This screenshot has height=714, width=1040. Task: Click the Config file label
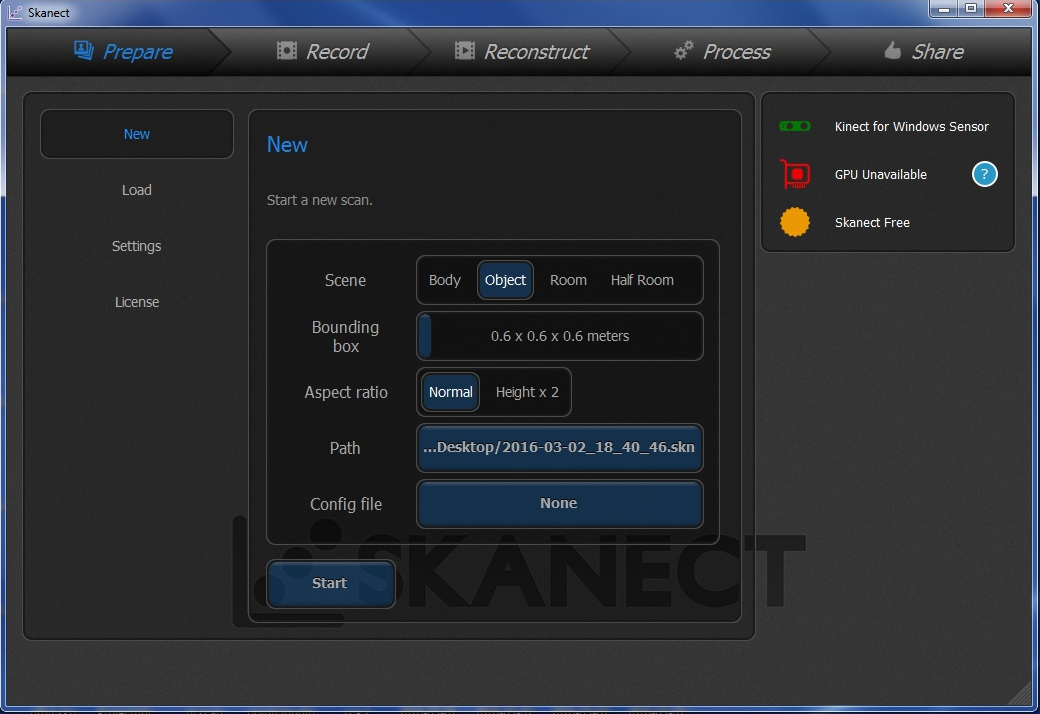[346, 504]
